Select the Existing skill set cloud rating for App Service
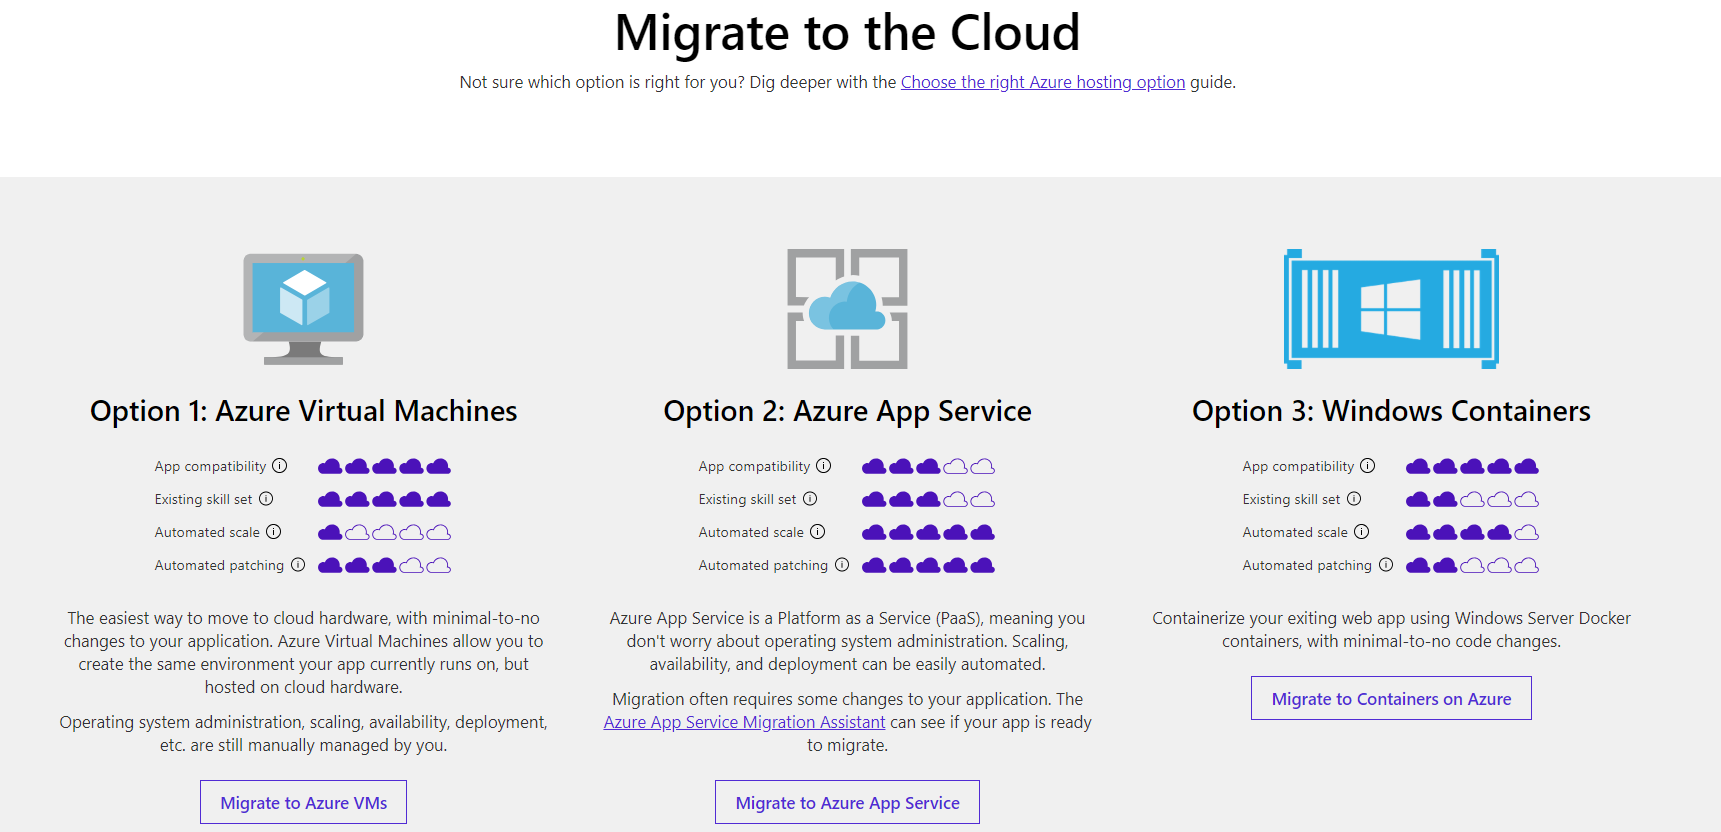 928,500
